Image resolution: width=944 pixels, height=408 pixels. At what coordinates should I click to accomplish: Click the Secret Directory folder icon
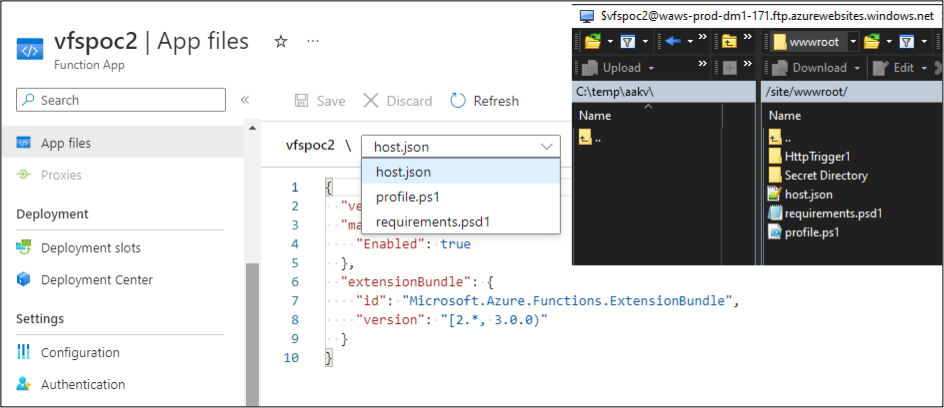coord(775,176)
